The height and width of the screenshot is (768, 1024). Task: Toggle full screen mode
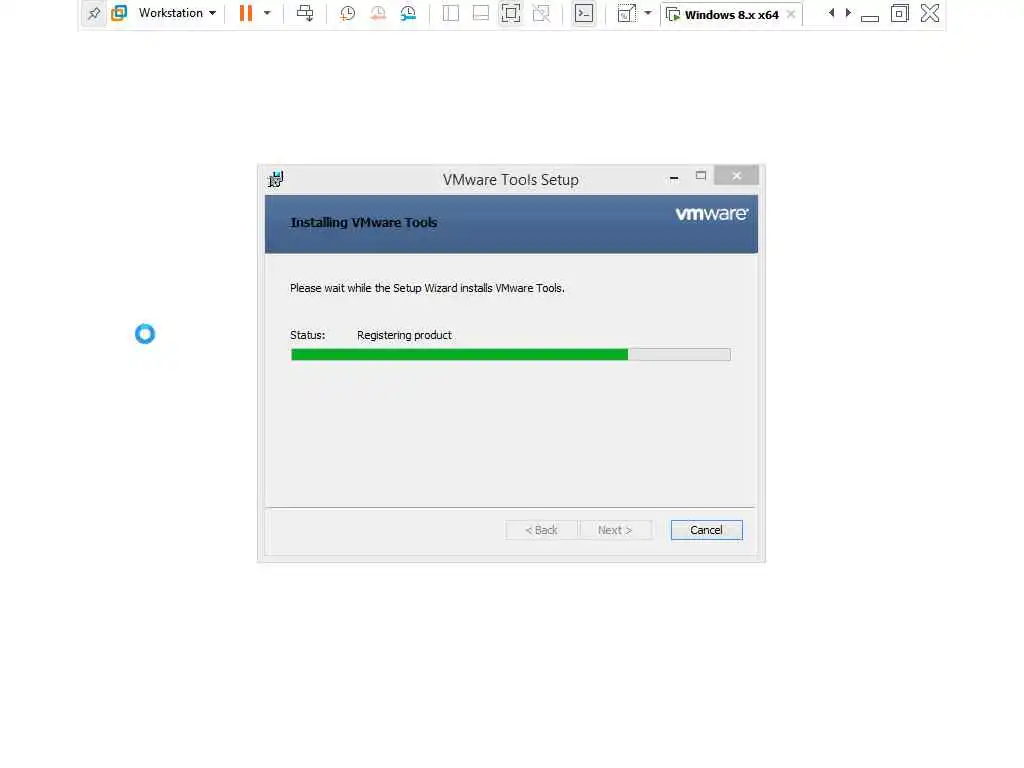[511, 13]
